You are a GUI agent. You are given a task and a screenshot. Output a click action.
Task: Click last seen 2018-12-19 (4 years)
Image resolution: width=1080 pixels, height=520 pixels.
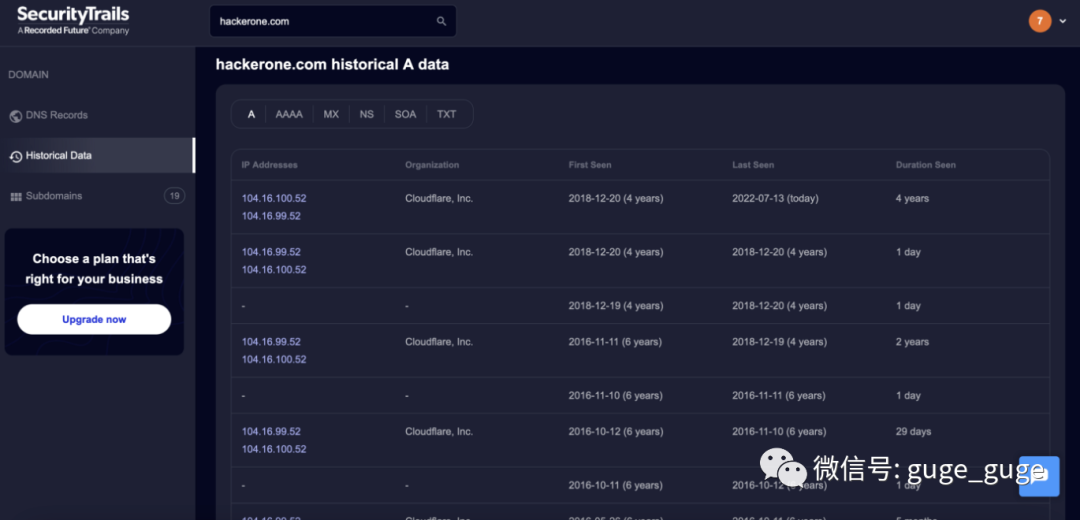click(x=779, y=342)
